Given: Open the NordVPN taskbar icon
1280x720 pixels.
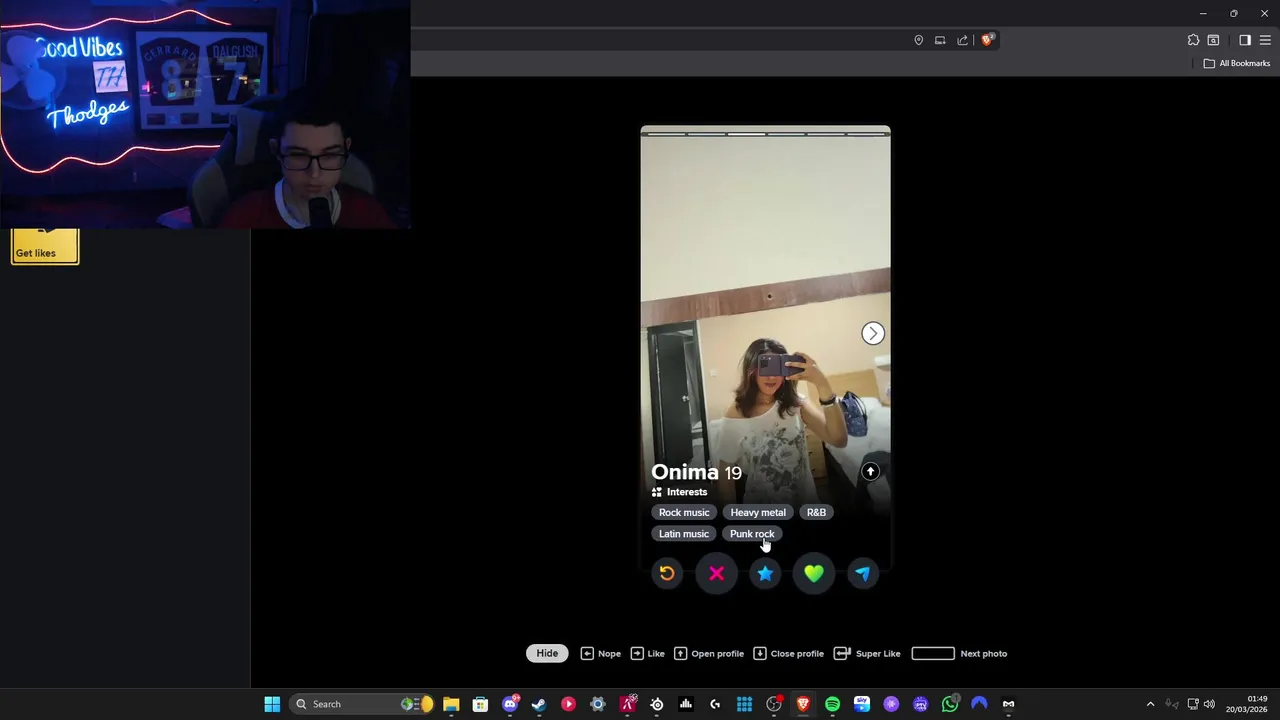Looking at the screenshot, I should pos(979,704).
